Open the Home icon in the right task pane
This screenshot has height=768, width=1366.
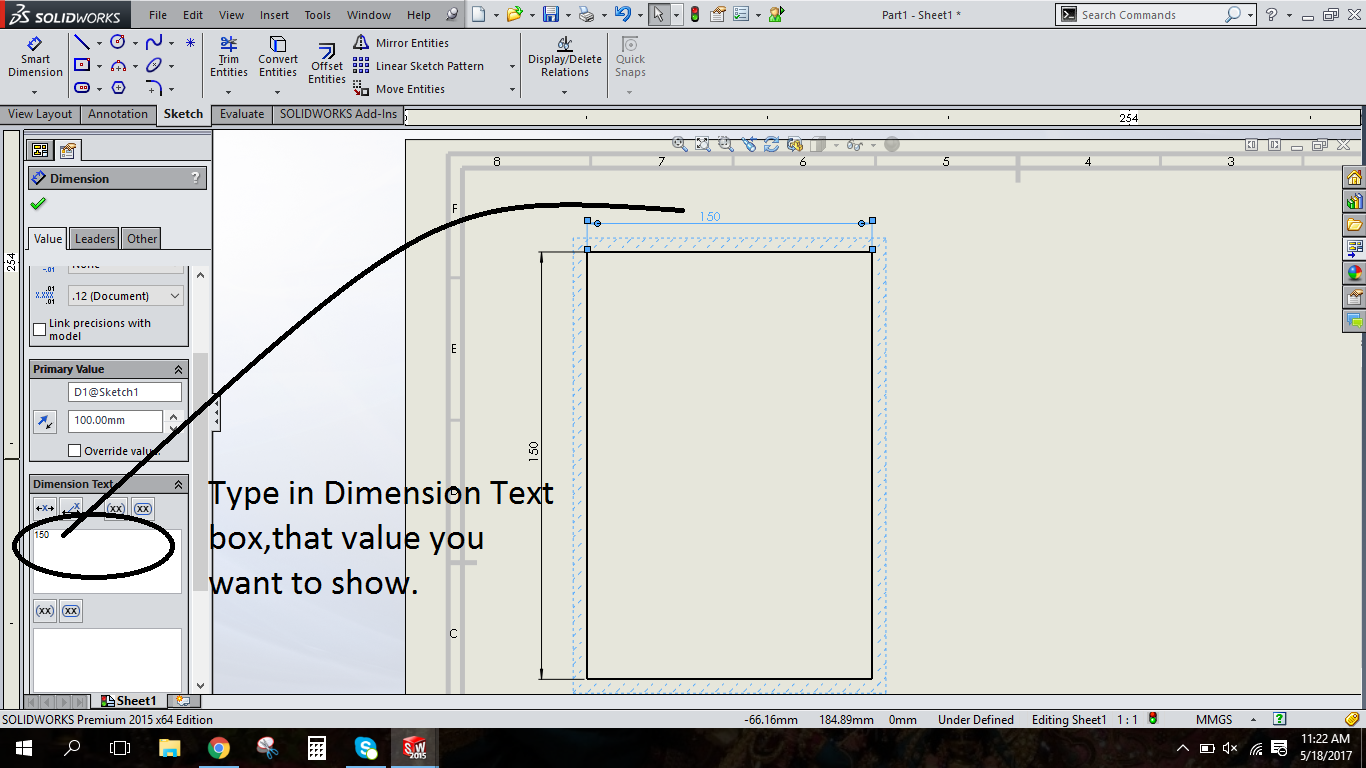coord(1355,176)
